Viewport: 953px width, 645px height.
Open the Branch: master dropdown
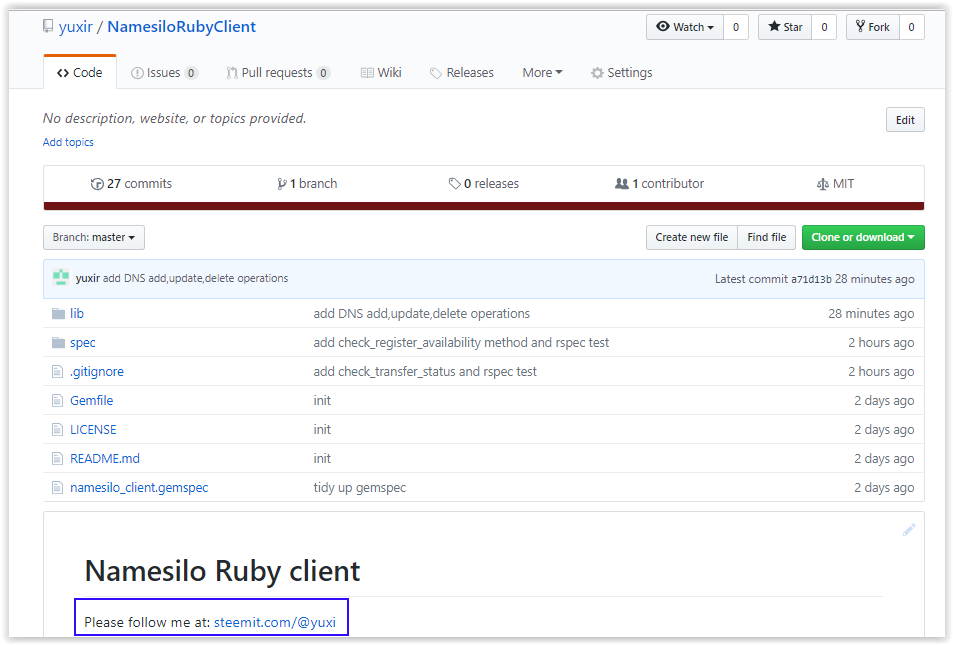point(94,238)
